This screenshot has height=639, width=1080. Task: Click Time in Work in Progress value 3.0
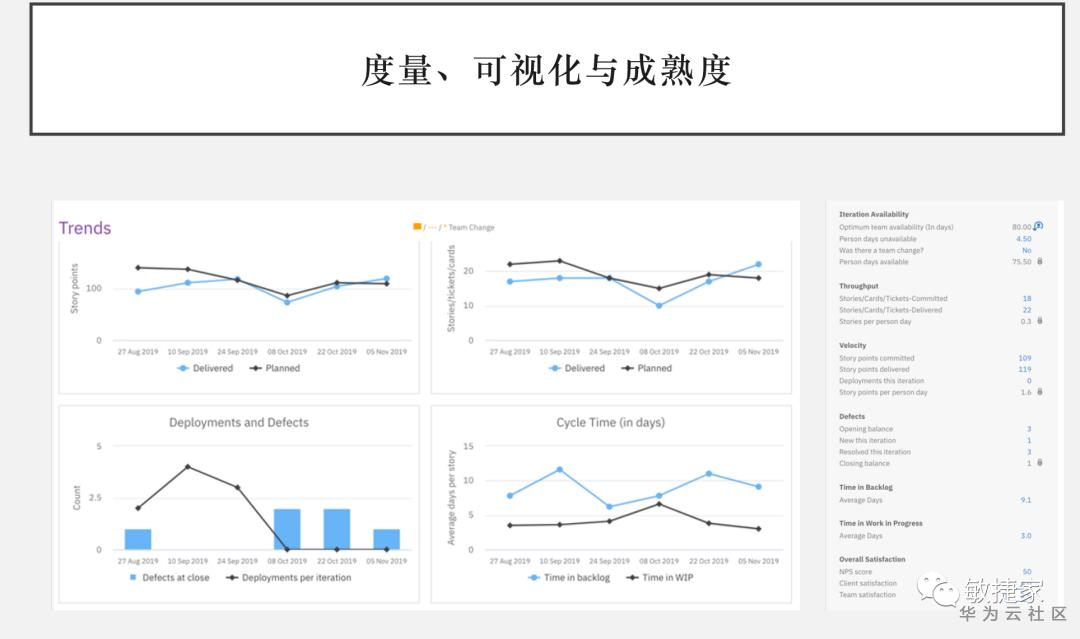click(1026, 535)
